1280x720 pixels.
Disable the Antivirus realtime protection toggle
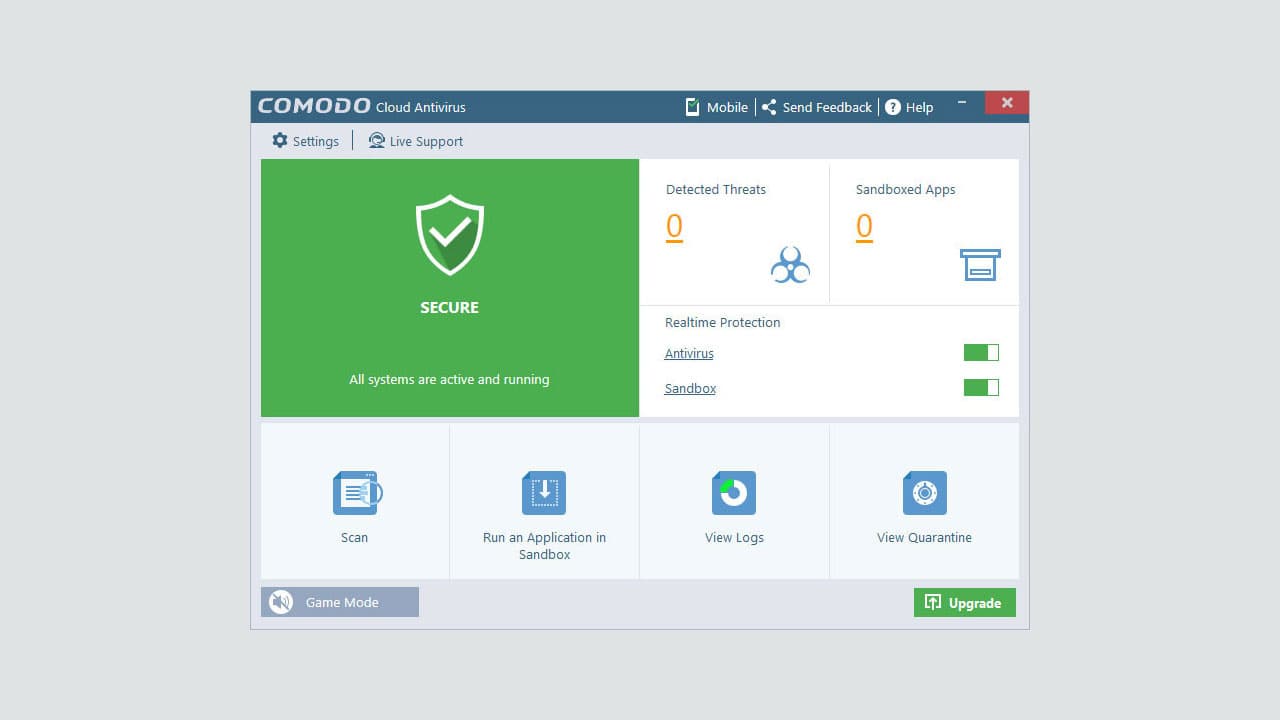click(980, 352)
